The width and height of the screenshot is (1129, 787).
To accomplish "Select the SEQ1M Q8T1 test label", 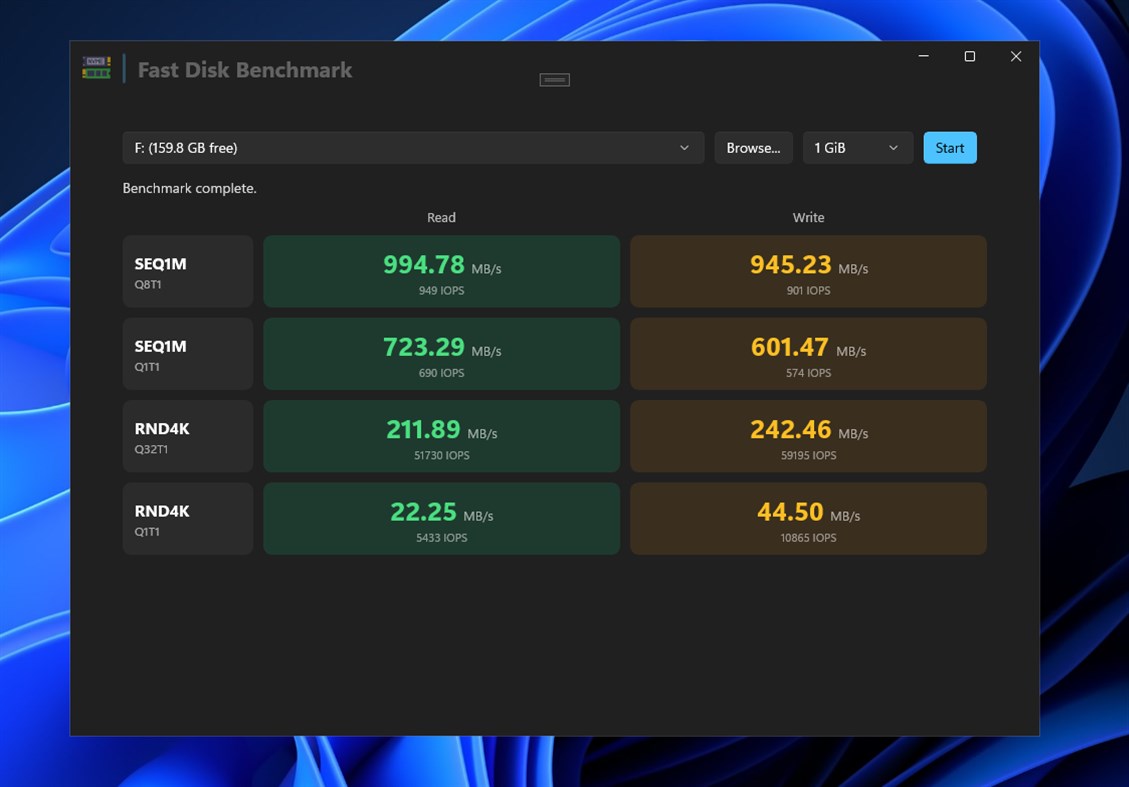I will click(x=188, y=271).
